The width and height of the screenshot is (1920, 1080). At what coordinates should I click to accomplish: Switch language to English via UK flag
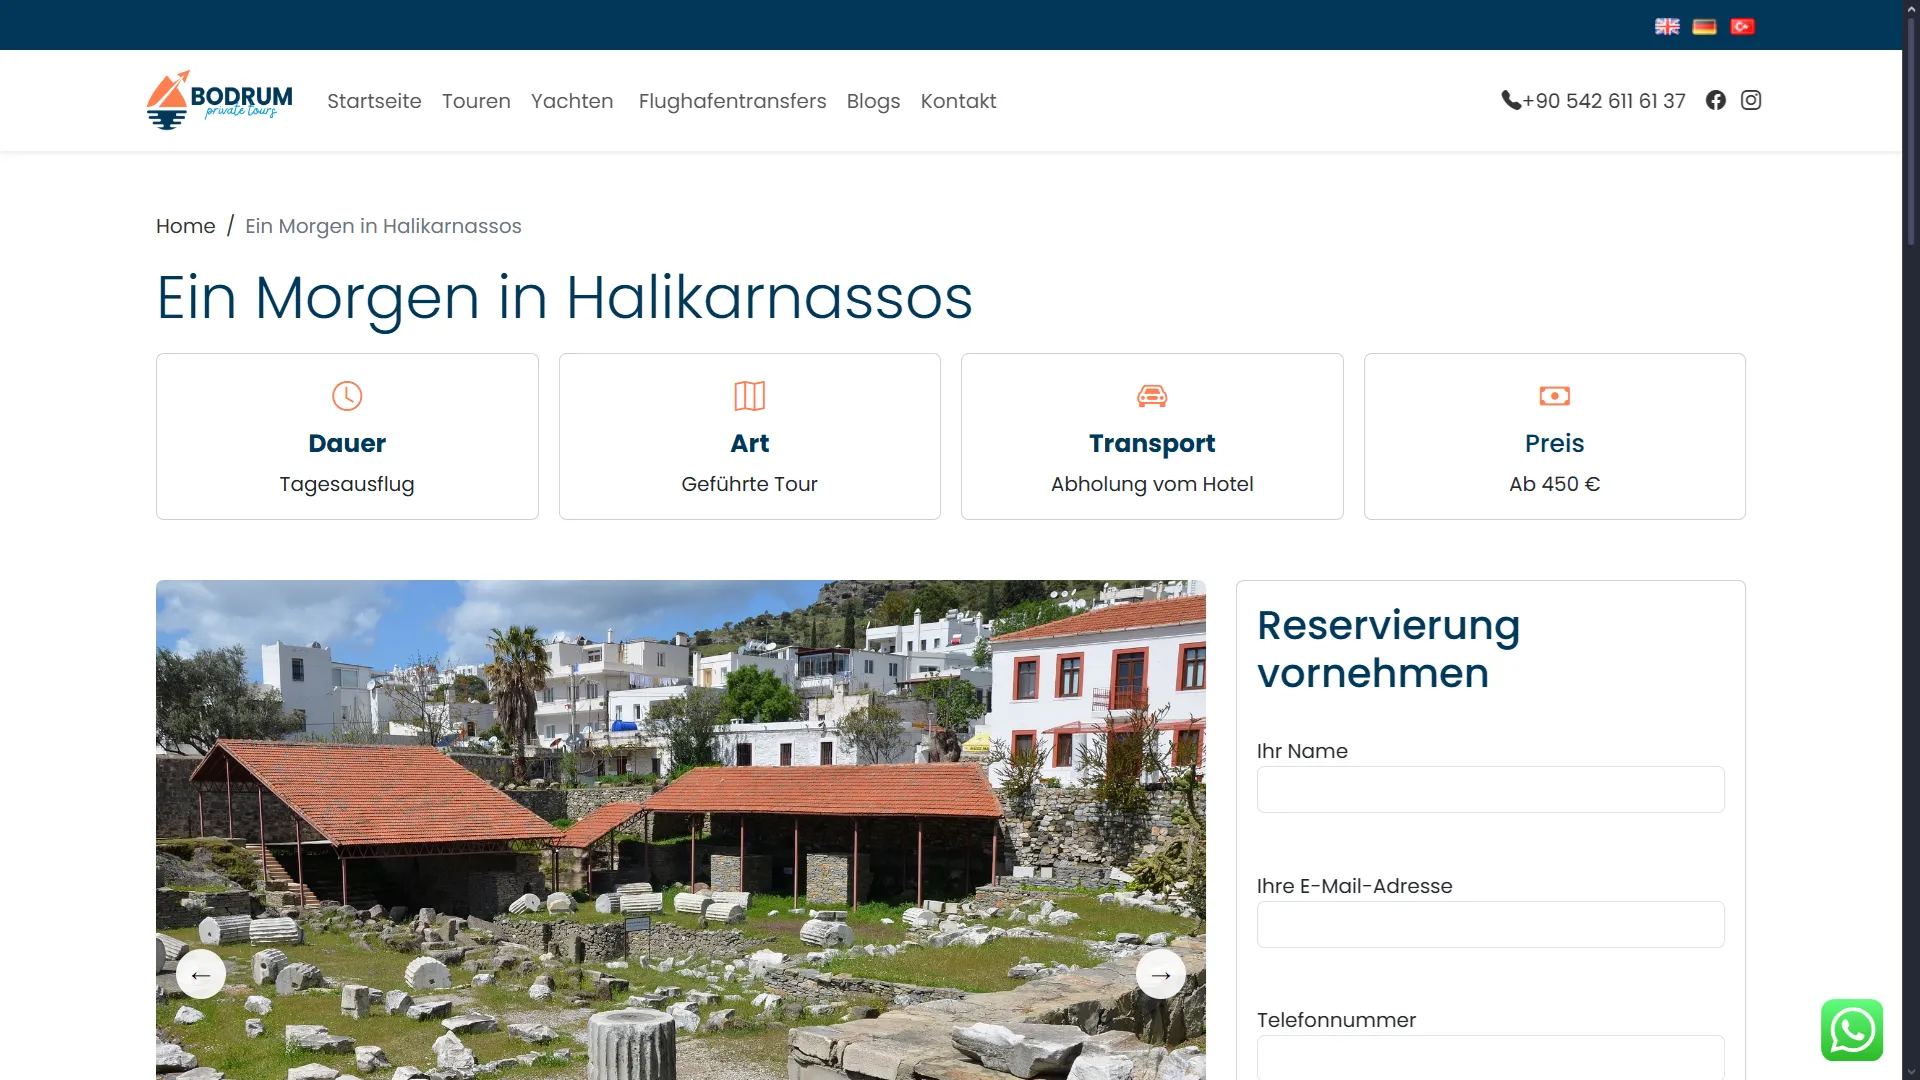tap(1667, 26)
